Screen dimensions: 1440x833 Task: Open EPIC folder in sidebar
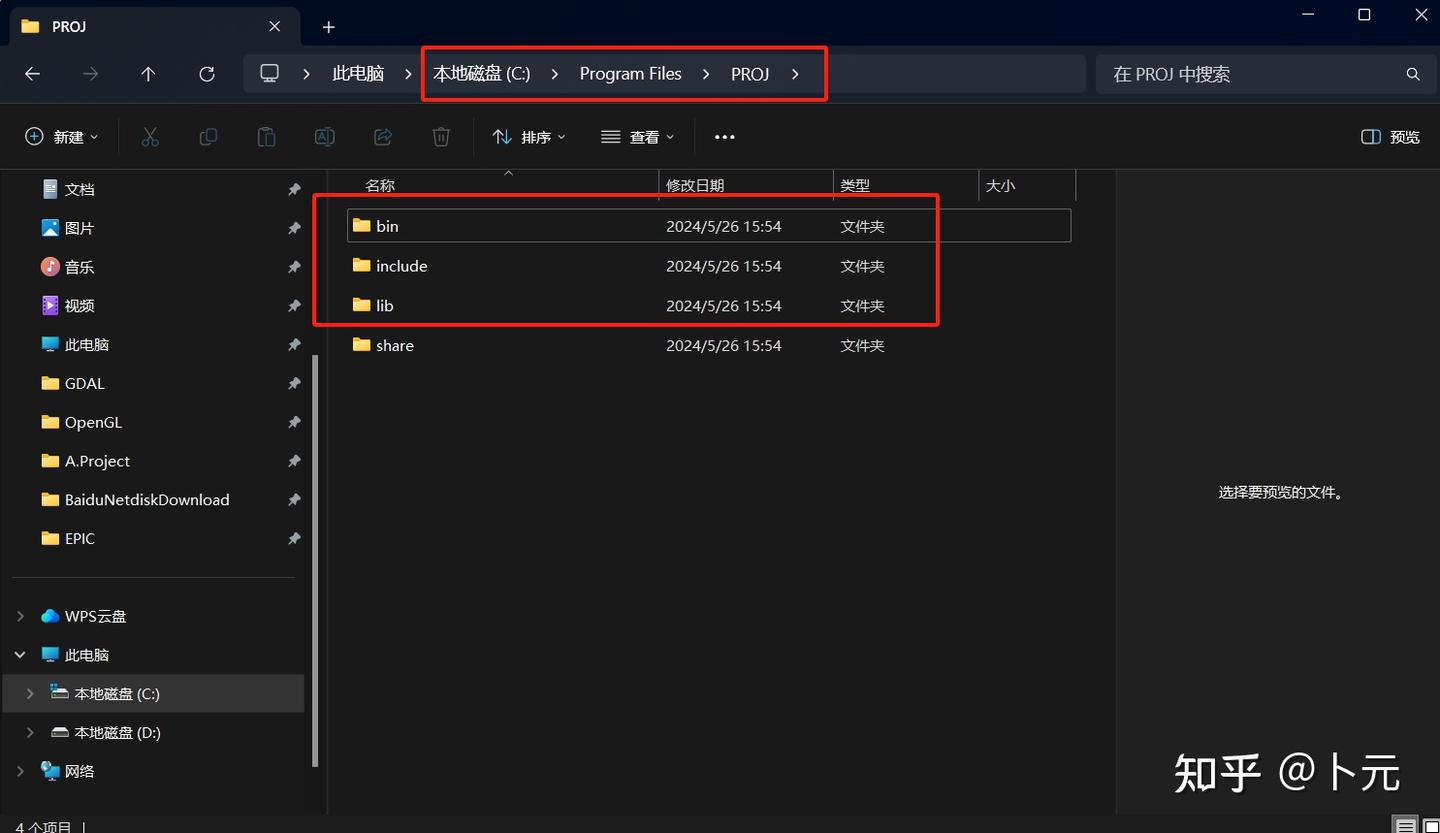coord(79,539)
